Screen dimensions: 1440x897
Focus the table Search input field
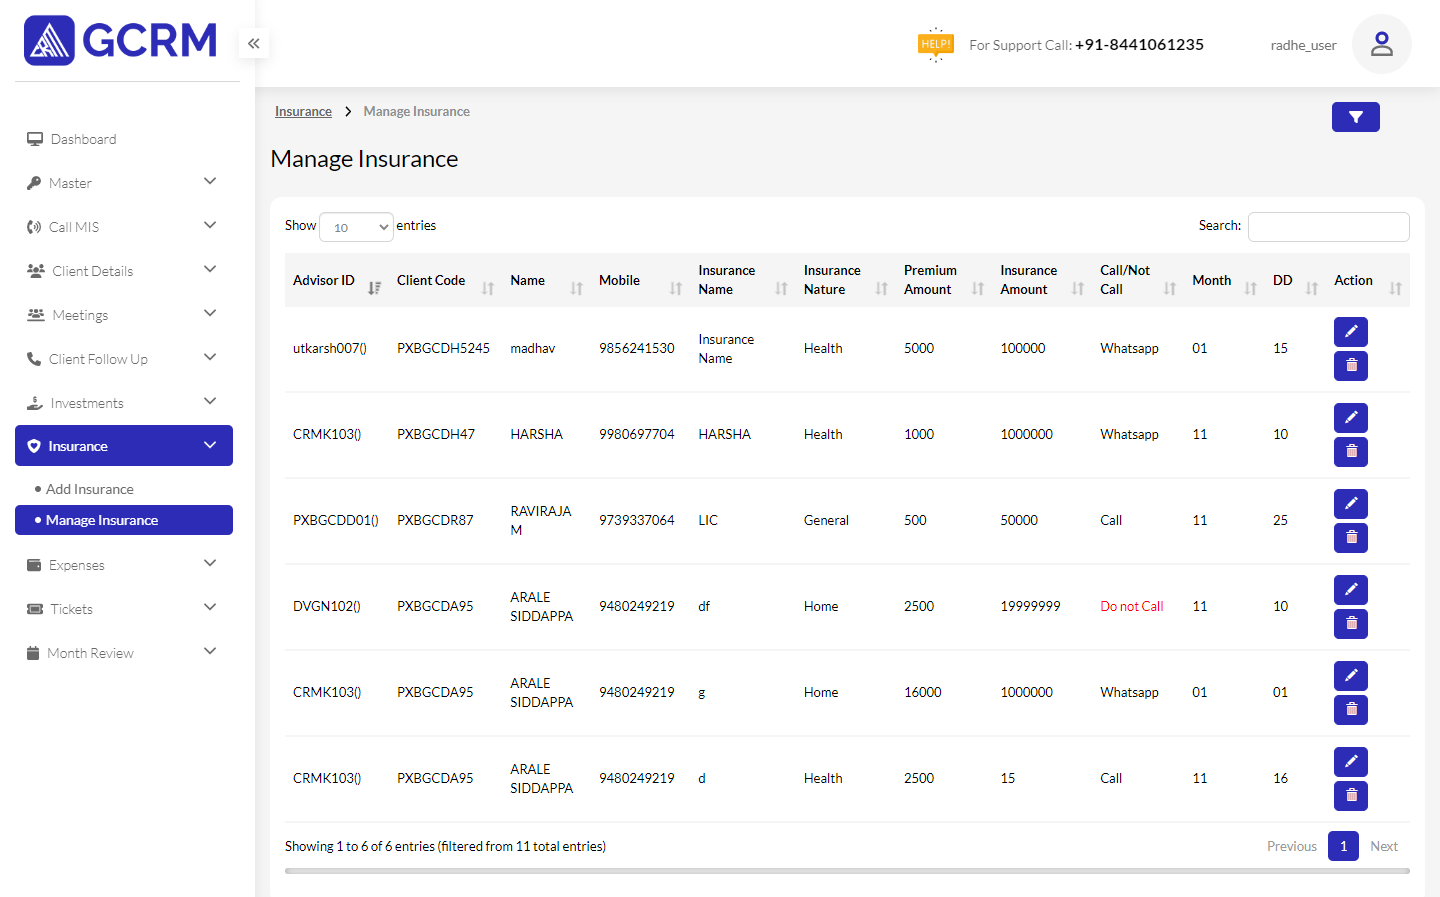(1328, 227)
